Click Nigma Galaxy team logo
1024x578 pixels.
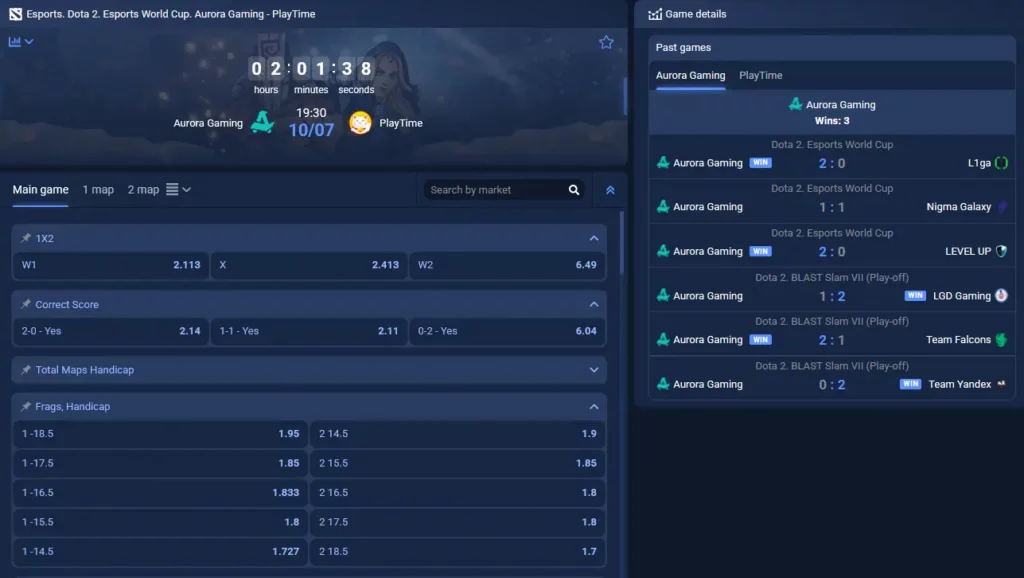click(x=1001, y=207)
